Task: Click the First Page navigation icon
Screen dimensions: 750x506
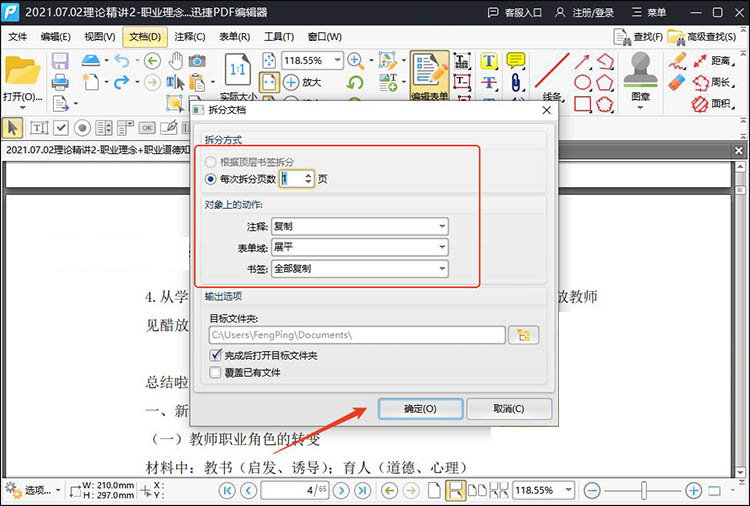Action: coord(227,490)
